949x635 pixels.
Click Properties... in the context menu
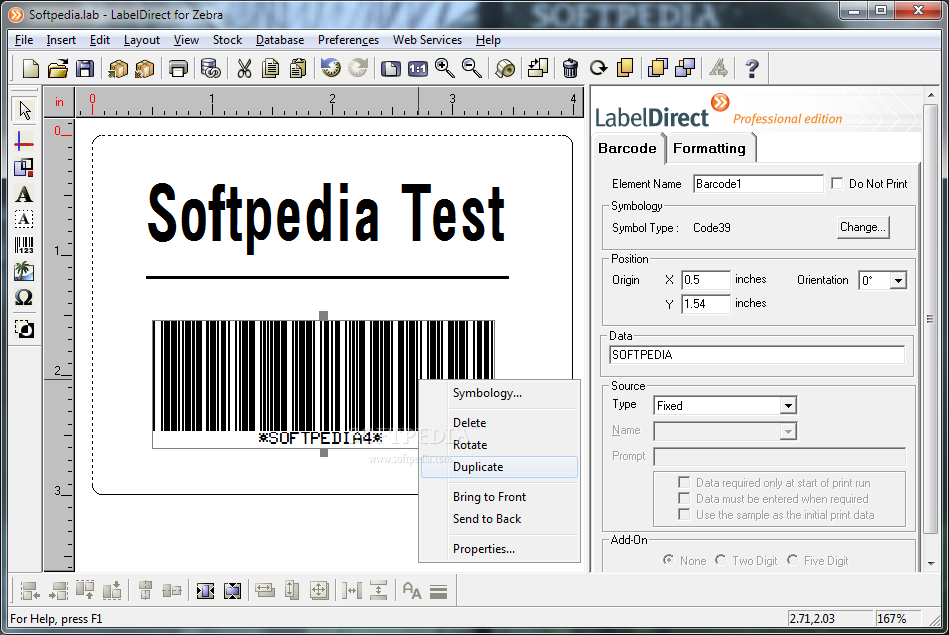(x=499, y=548)
